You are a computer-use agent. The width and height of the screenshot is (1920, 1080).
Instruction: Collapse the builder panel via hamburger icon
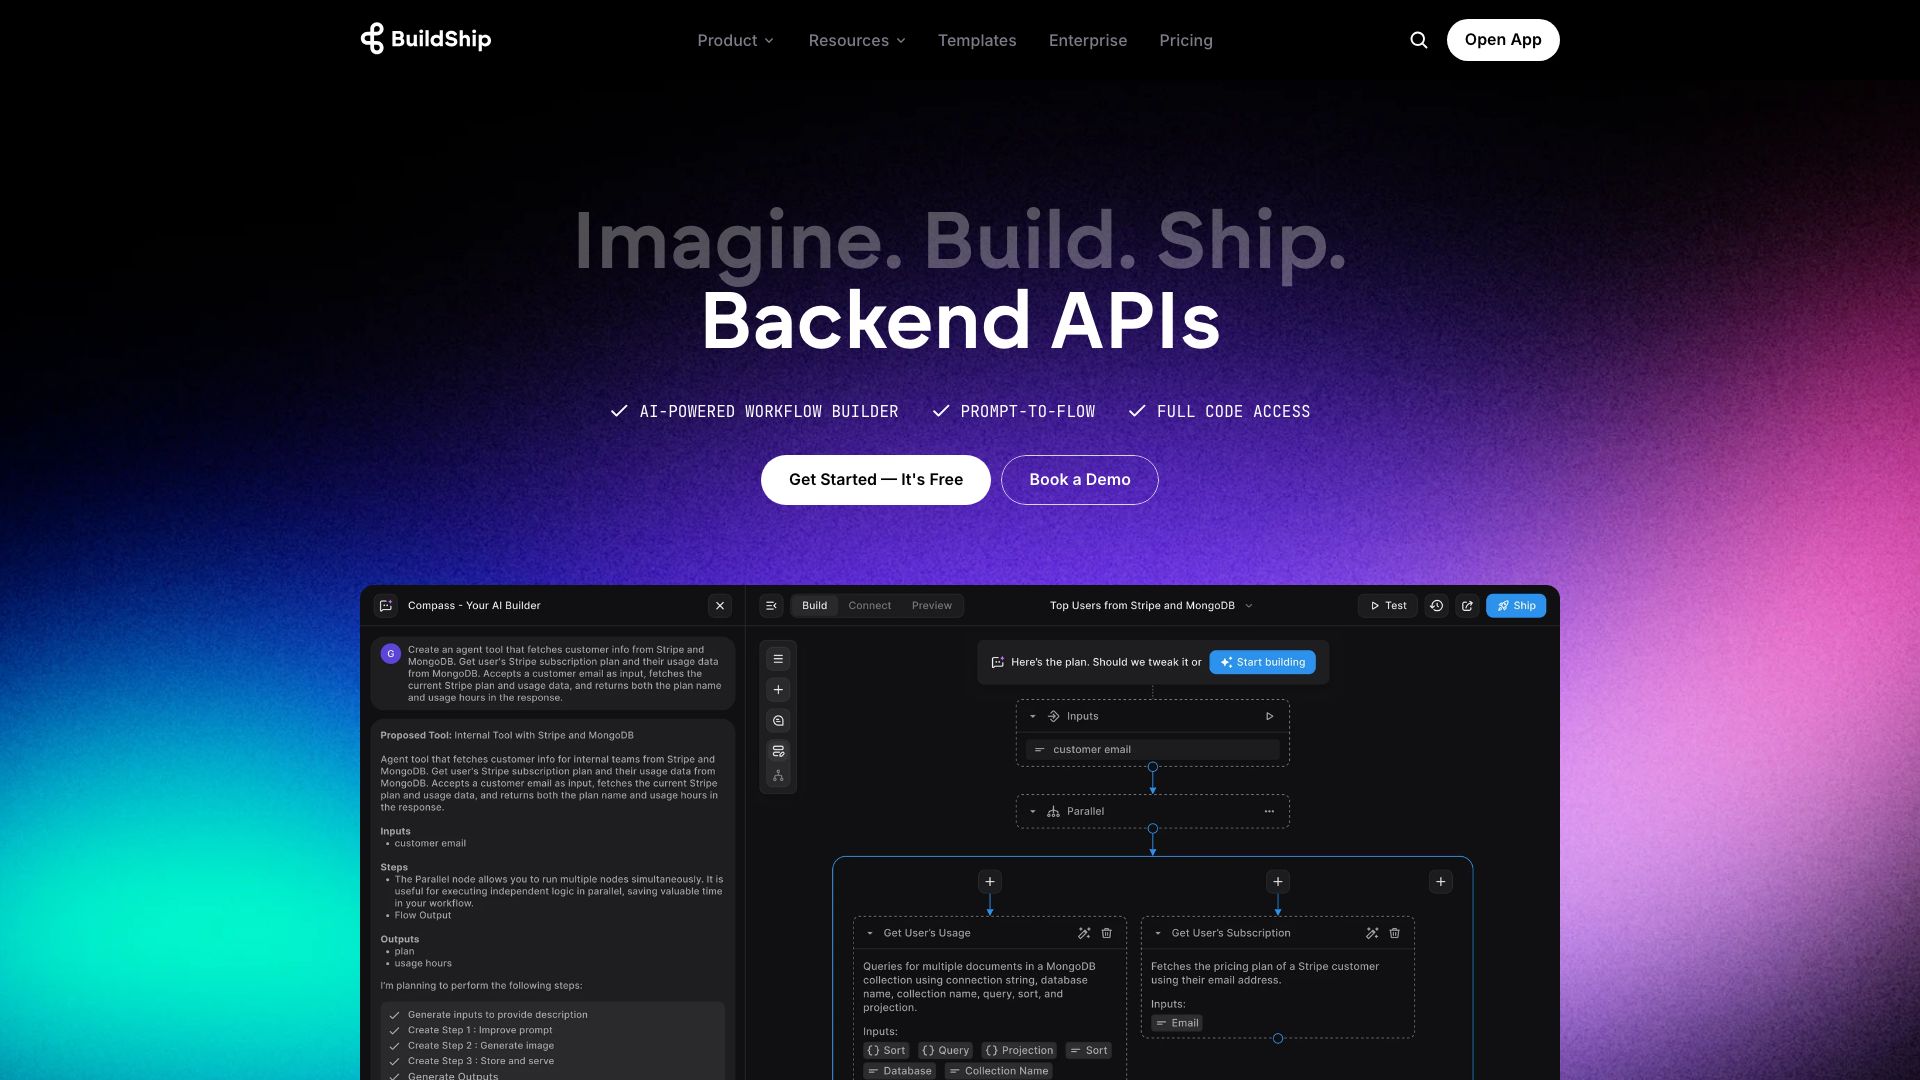[771, 605]
